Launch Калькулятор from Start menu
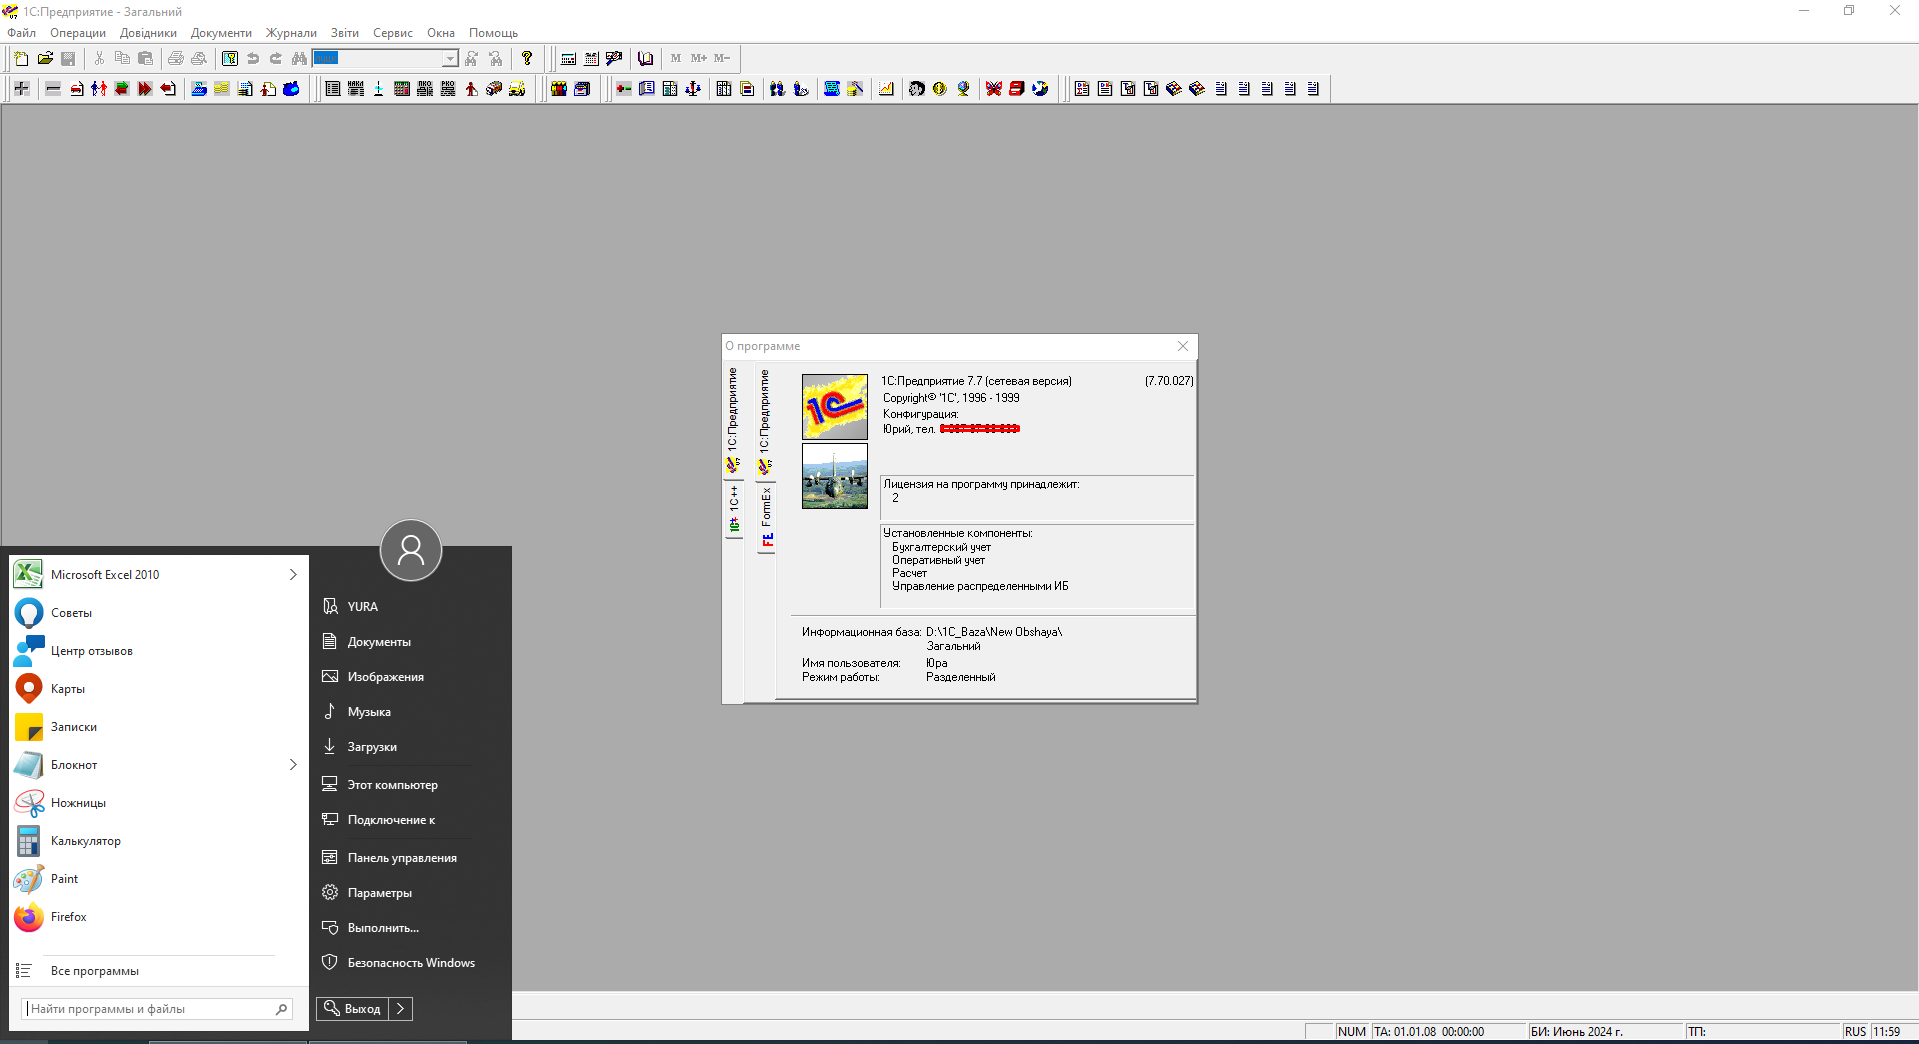The height and width of the screenshot is (1044, 1919). 86,841
